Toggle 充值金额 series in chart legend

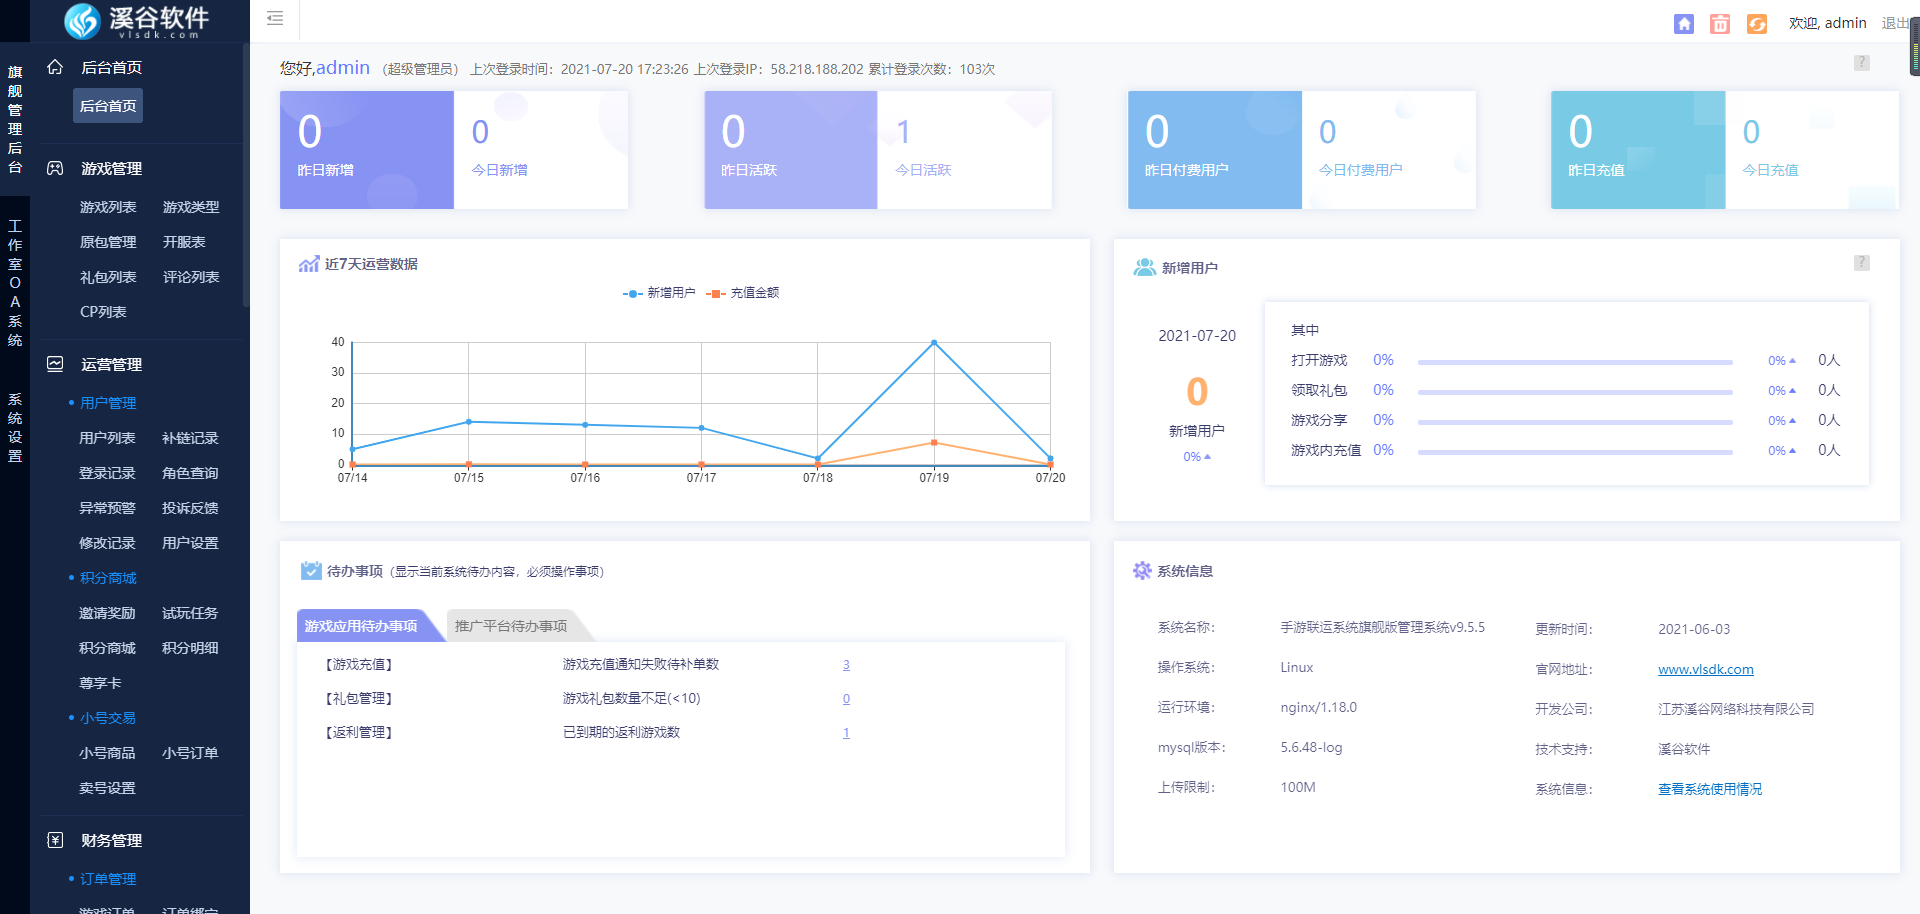point(743,293)
